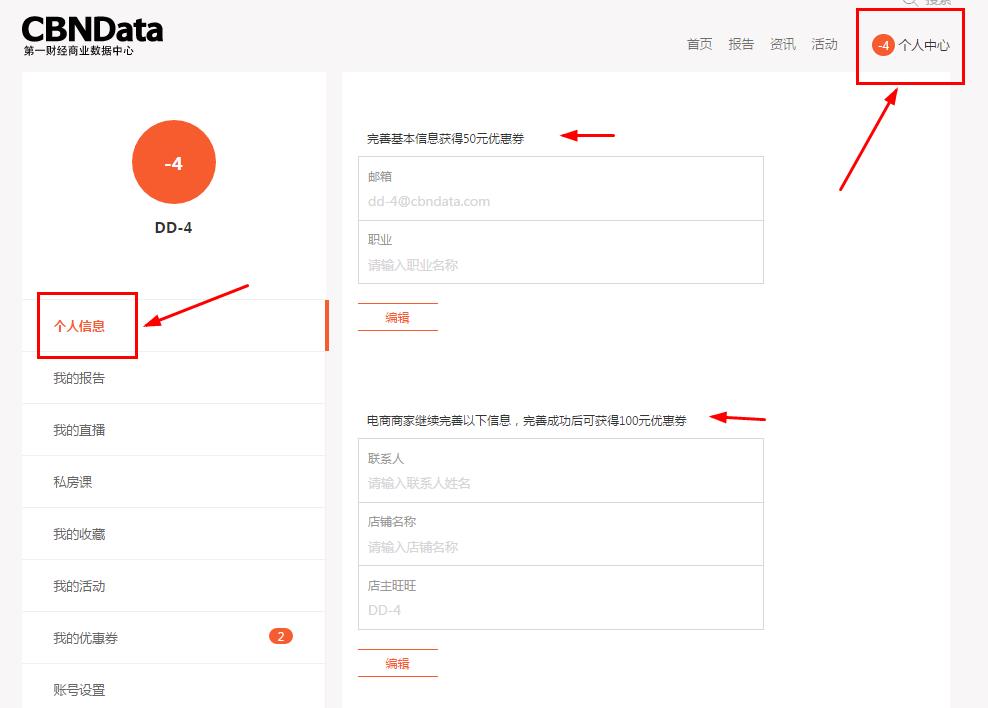The image size is (988, 708).
Task: Open 我的报告 in the sidebar
Action: pos(79,378)
